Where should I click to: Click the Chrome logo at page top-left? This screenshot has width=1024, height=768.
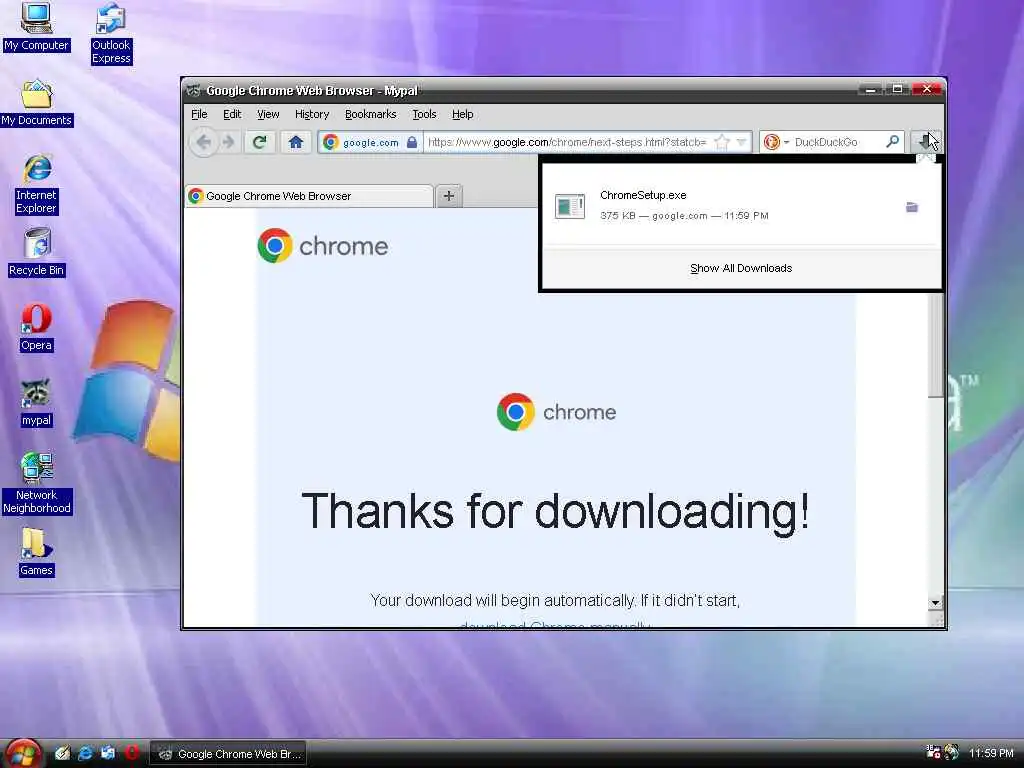point(323,246)
